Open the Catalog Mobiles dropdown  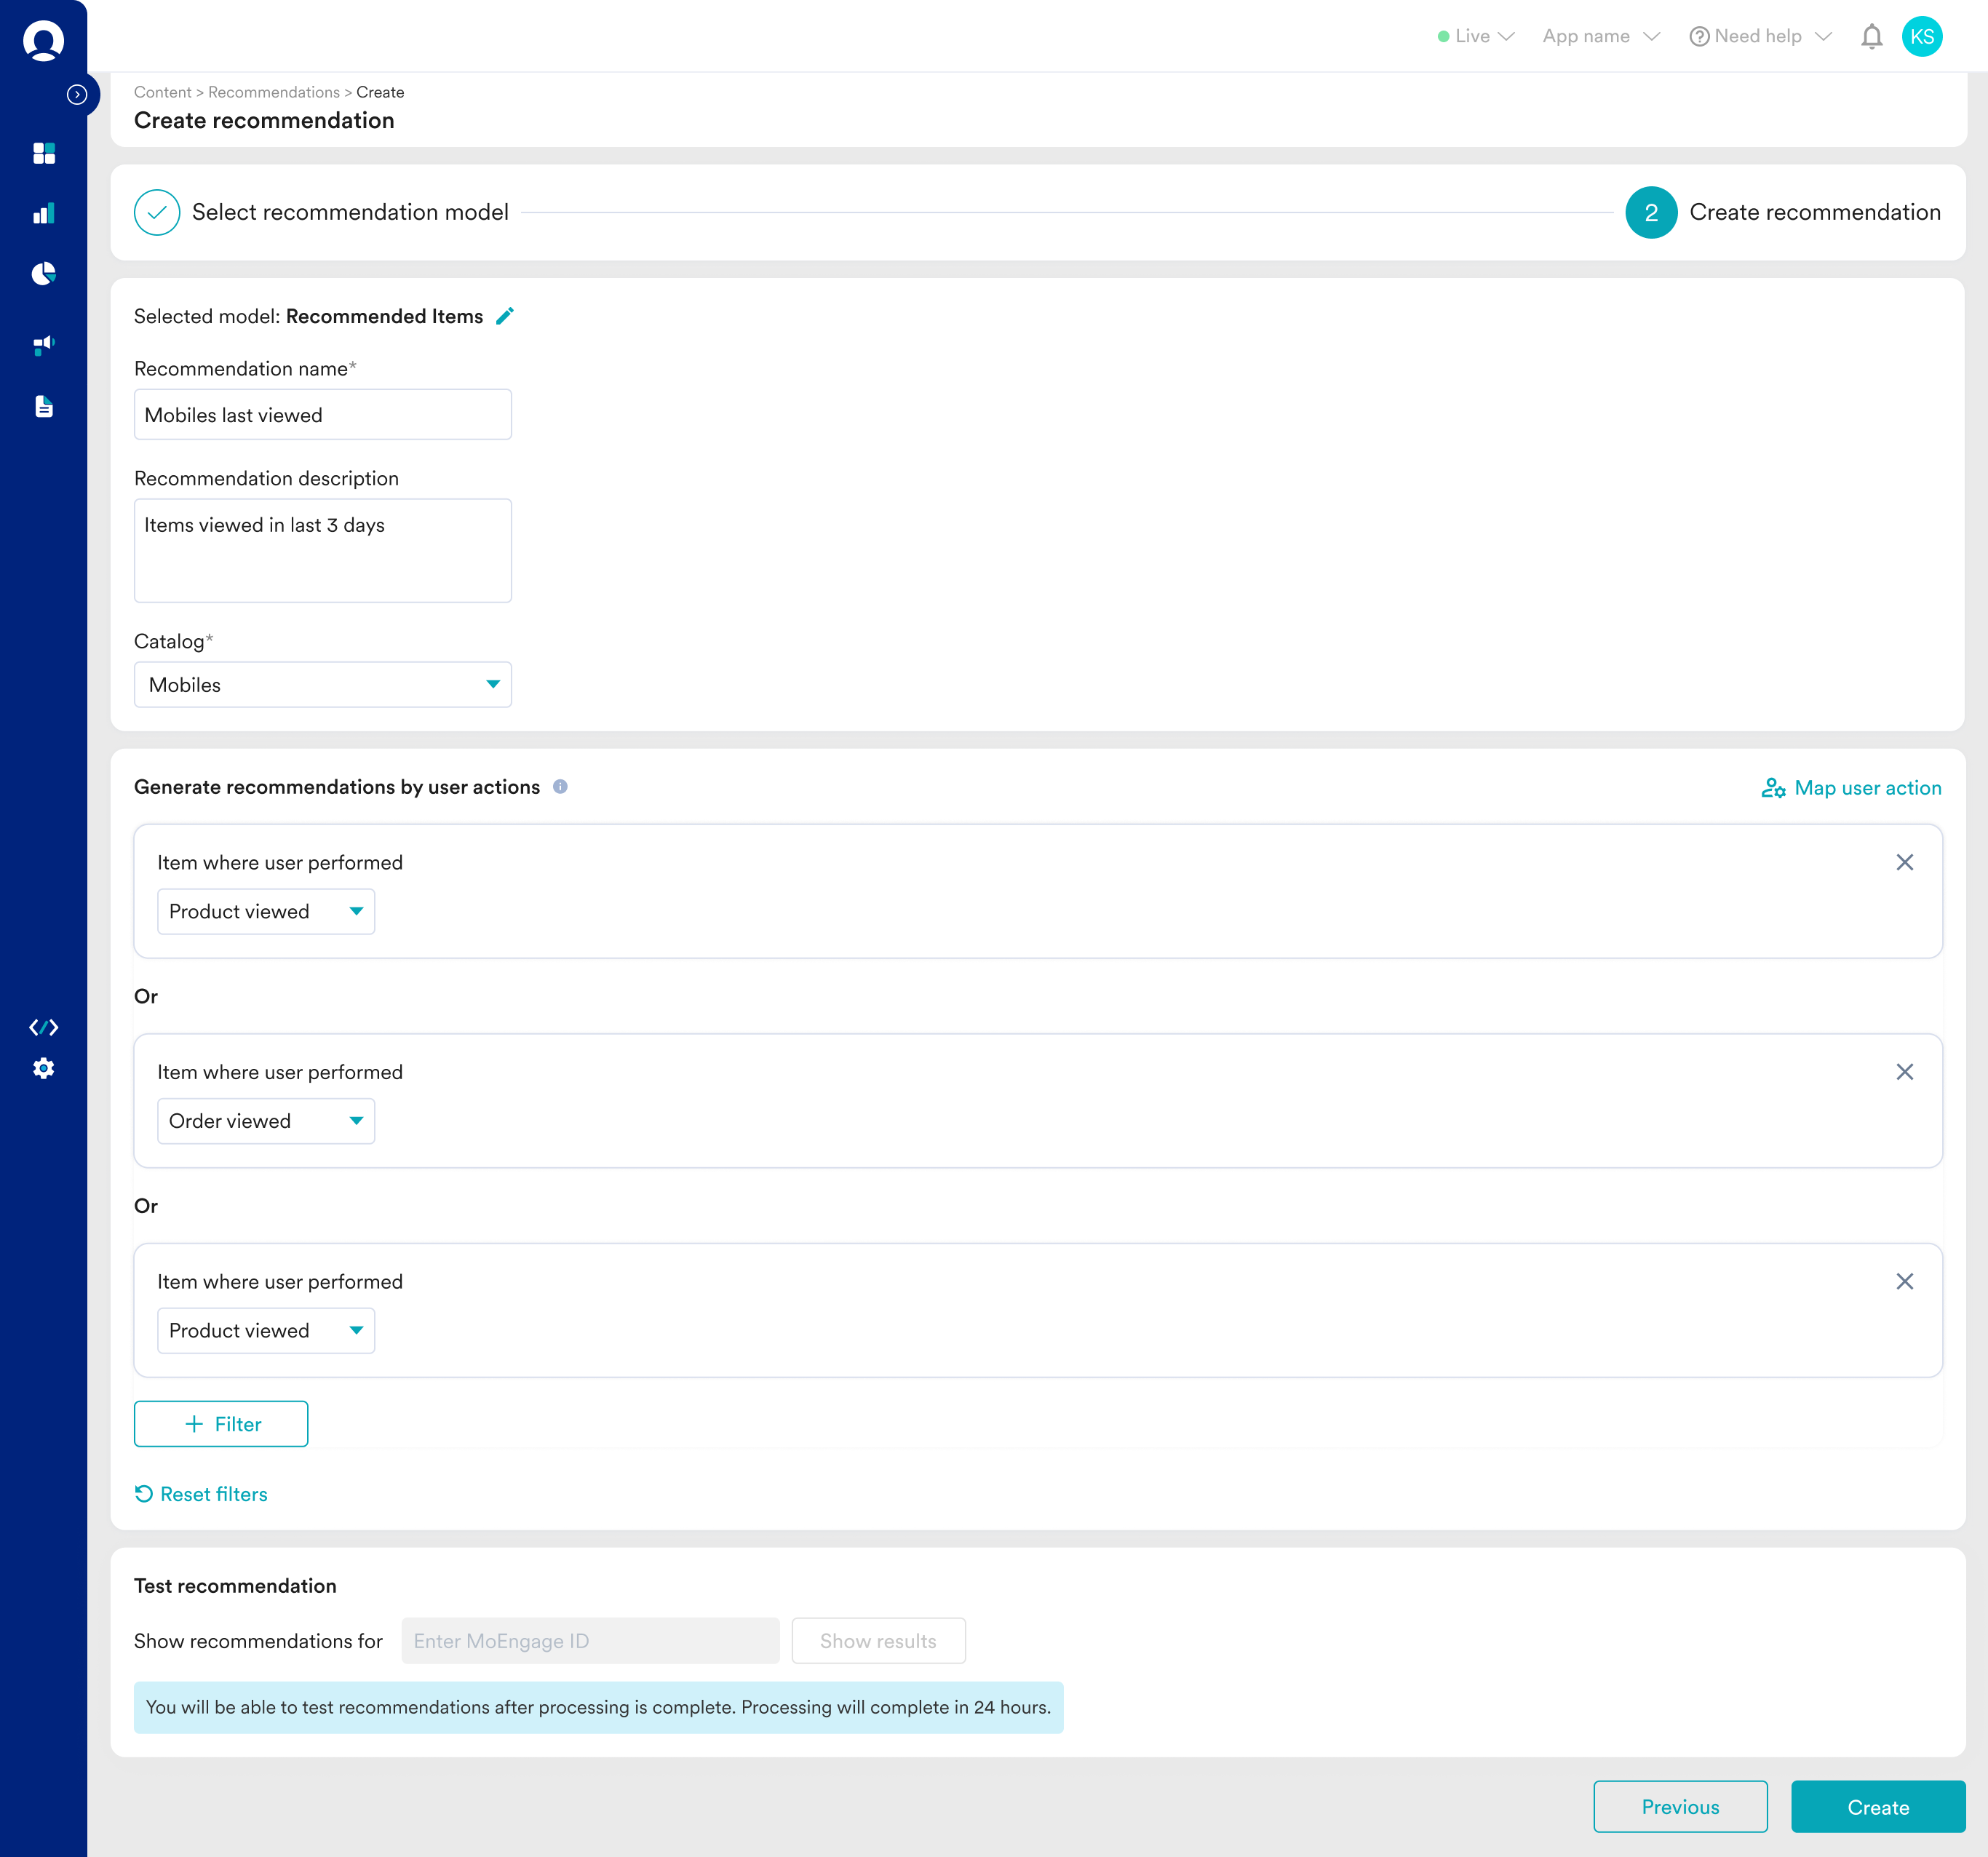tap(322, 685)
